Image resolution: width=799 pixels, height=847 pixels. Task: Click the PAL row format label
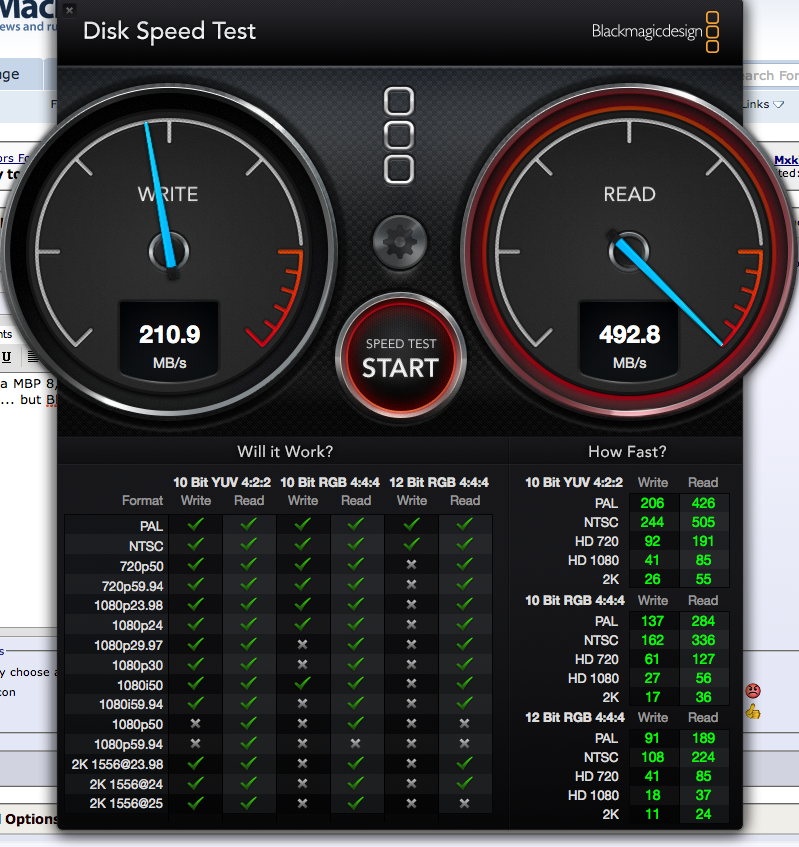(x=151, y=526)
